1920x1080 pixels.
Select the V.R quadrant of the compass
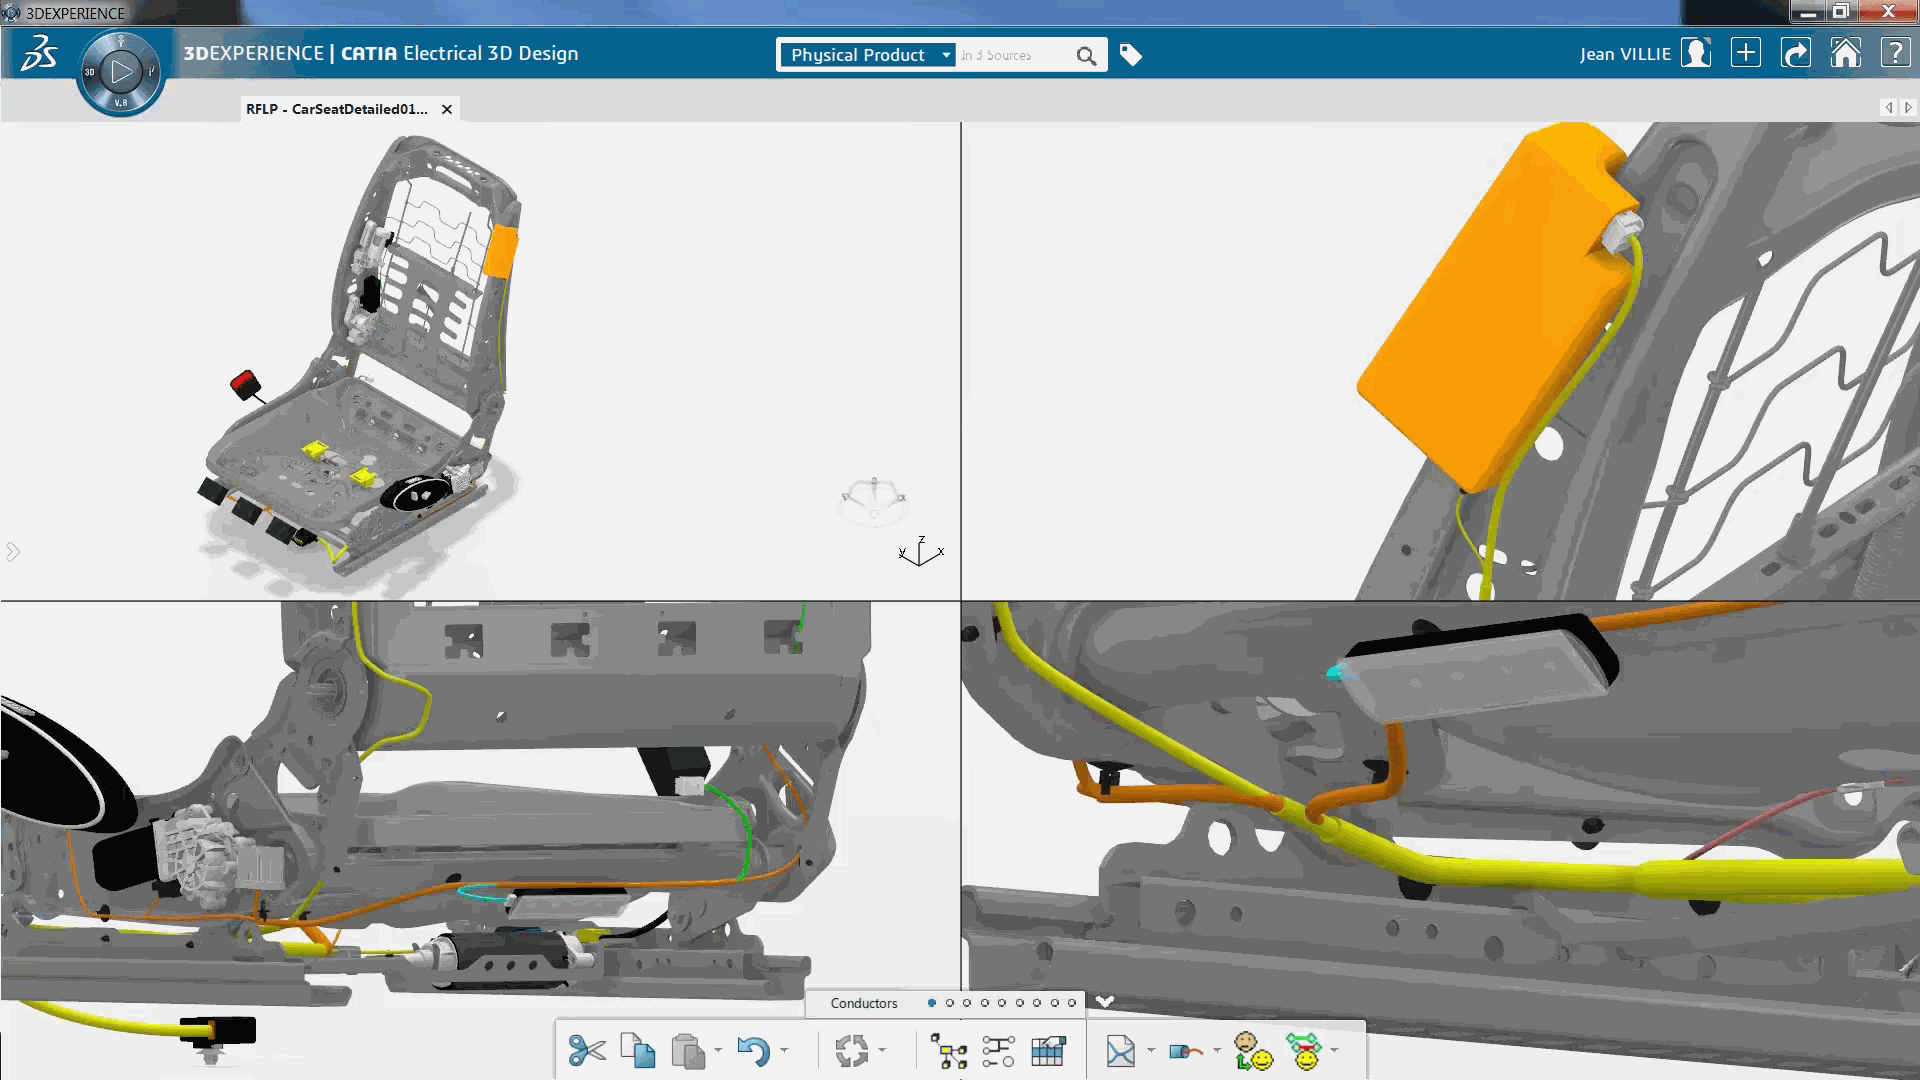click(x=121, y=103)
